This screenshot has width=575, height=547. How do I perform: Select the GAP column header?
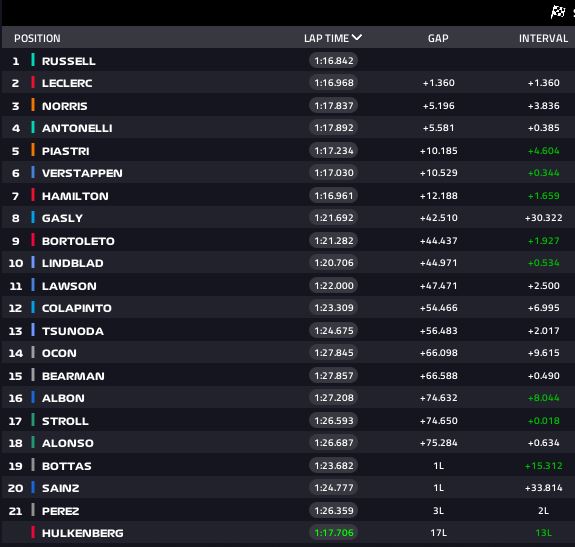coord(438,38)
